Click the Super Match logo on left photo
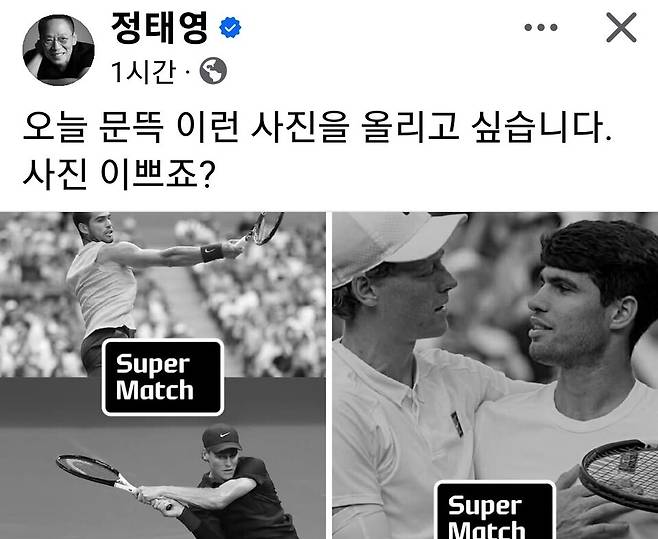 point(163,377)
